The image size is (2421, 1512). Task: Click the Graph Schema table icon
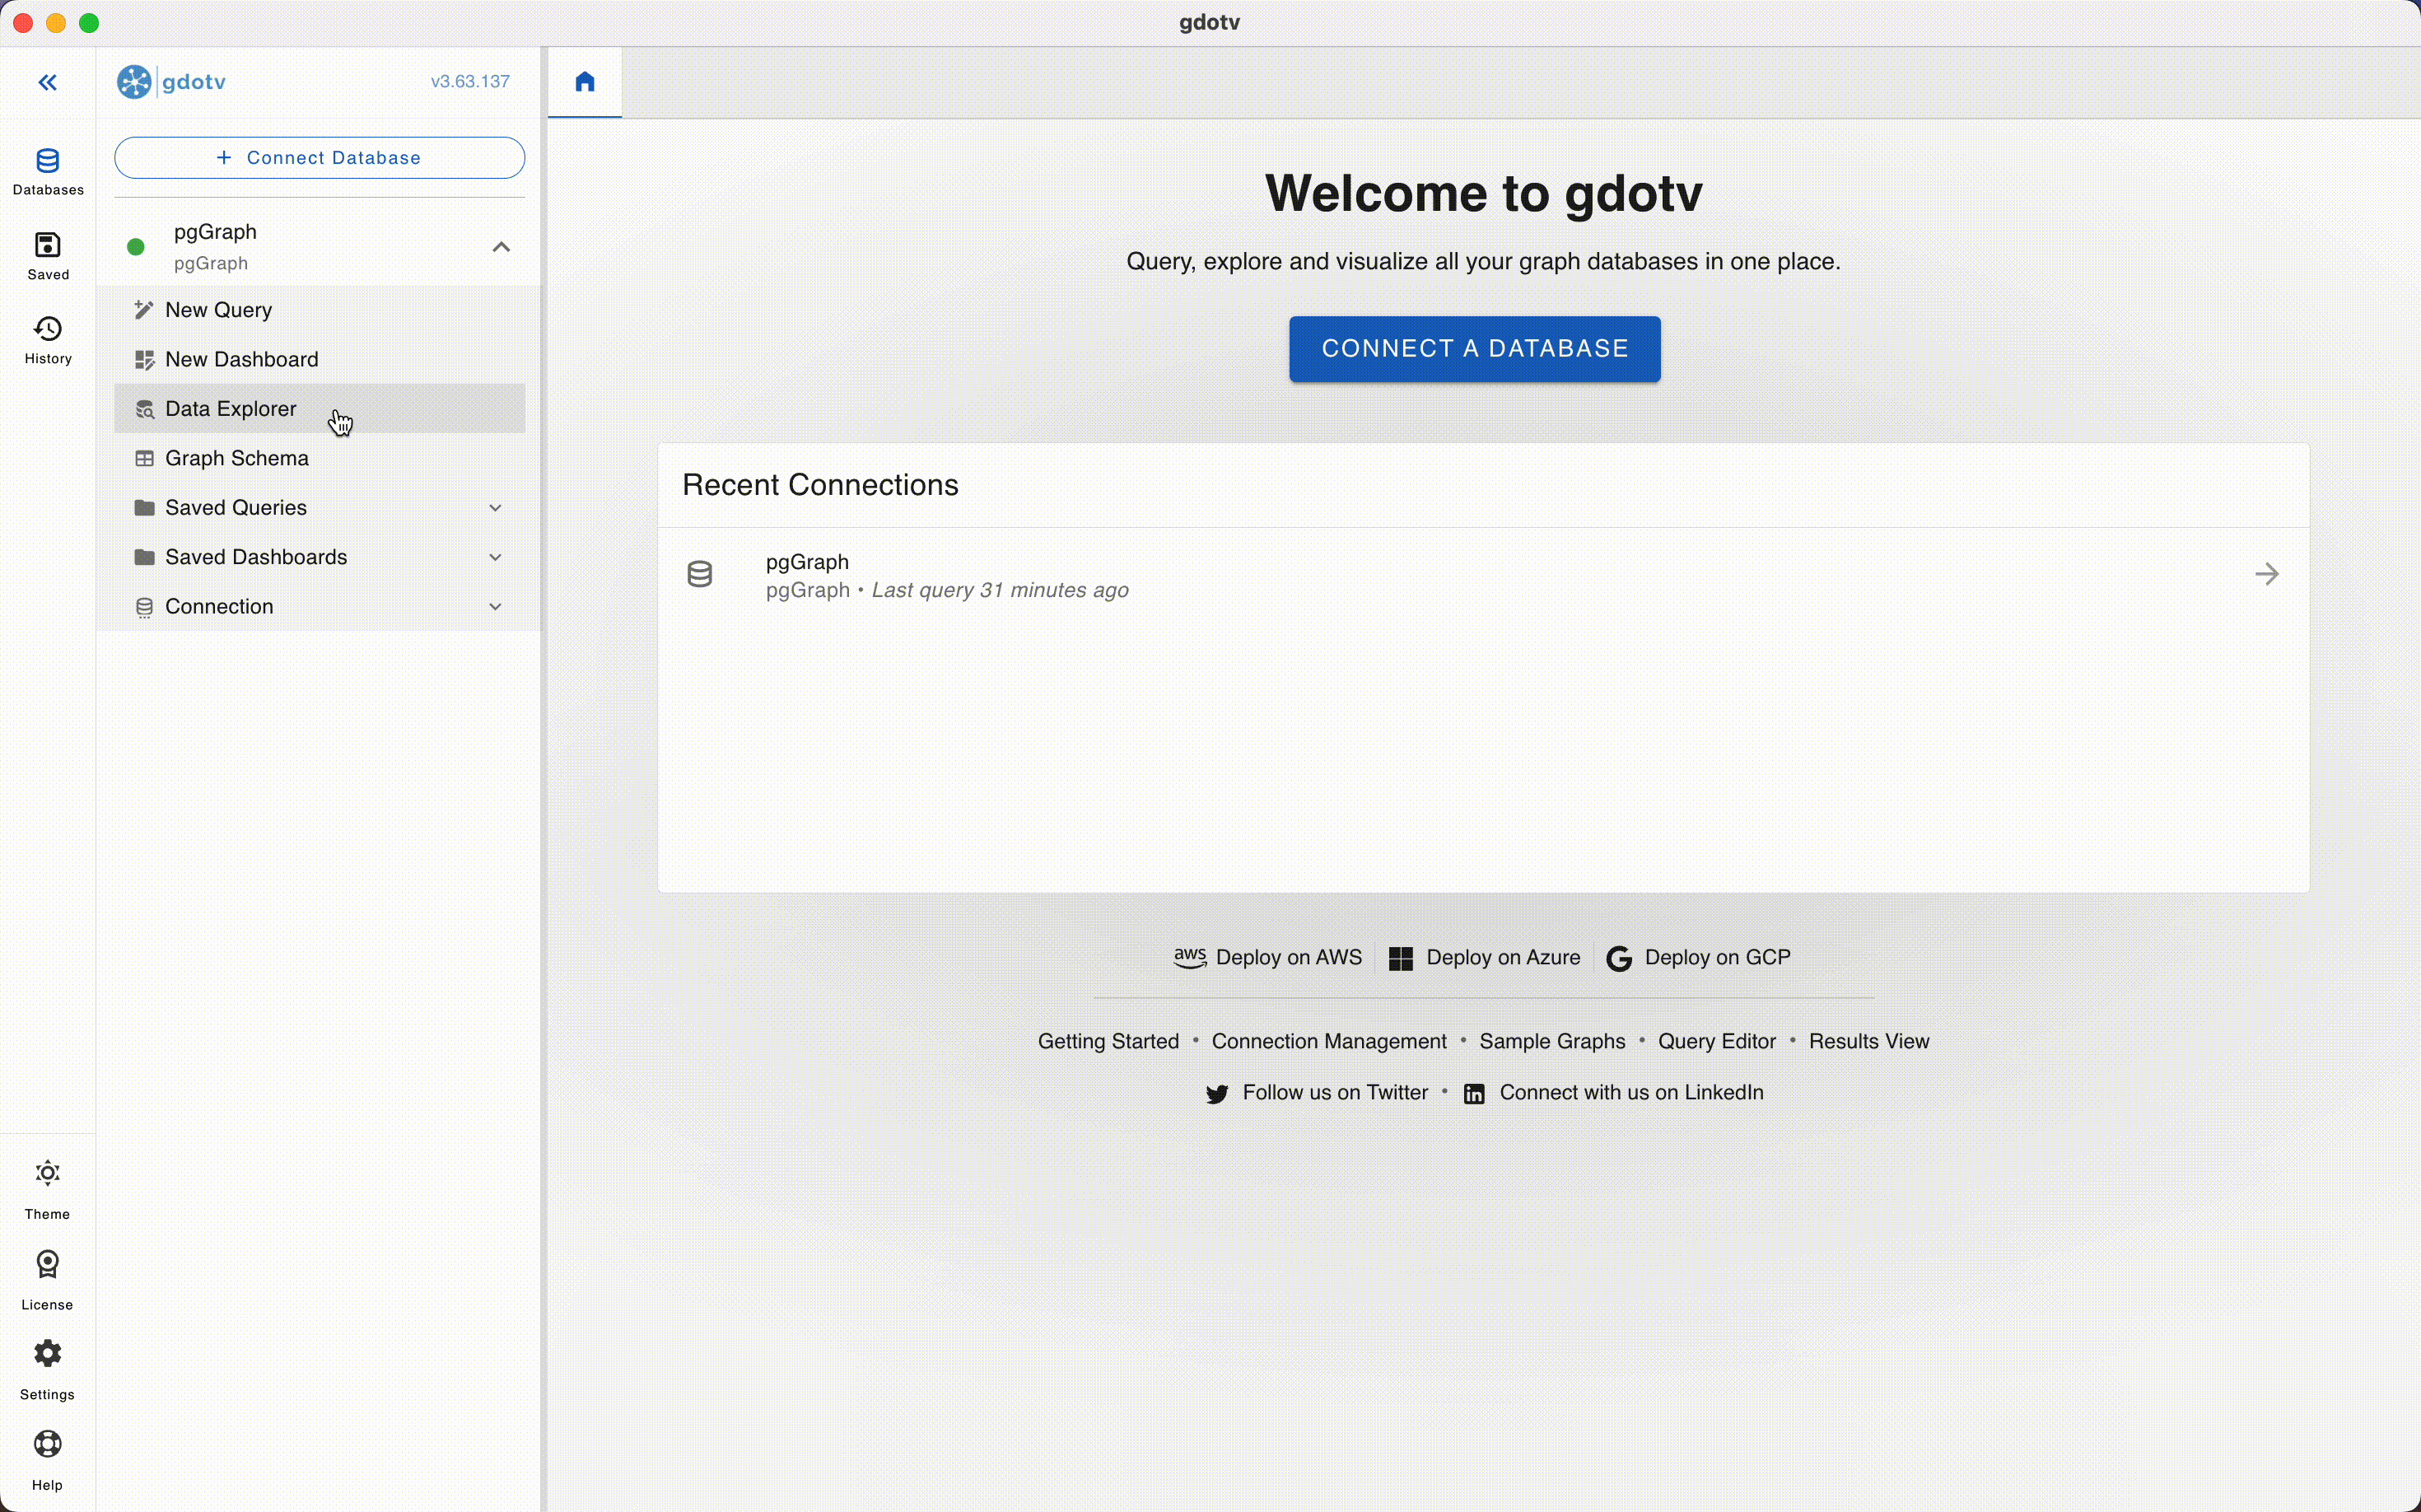(x=144, y=459)
